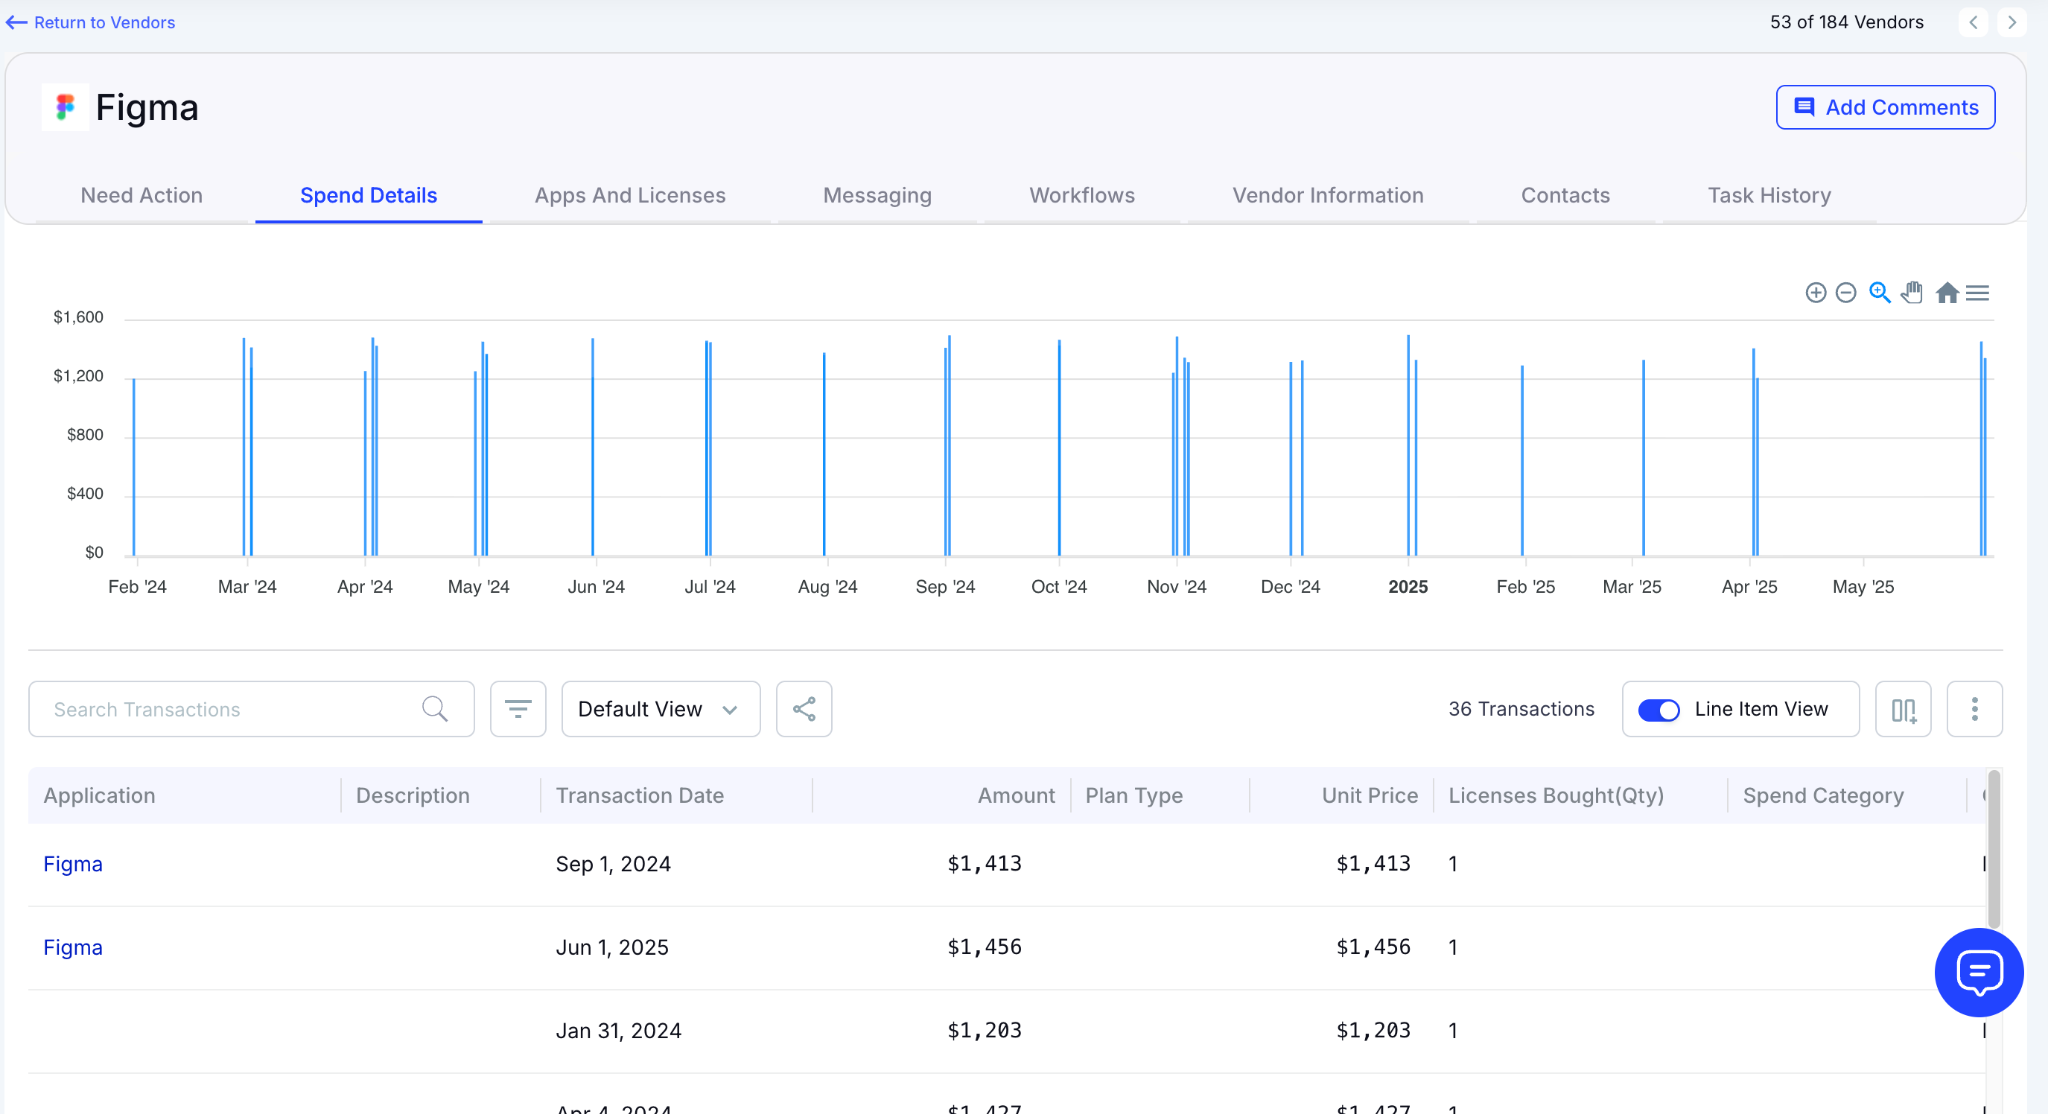2048x1114 pixels.
Task: Open the add columns icon button
Action: pos(1903,709)
